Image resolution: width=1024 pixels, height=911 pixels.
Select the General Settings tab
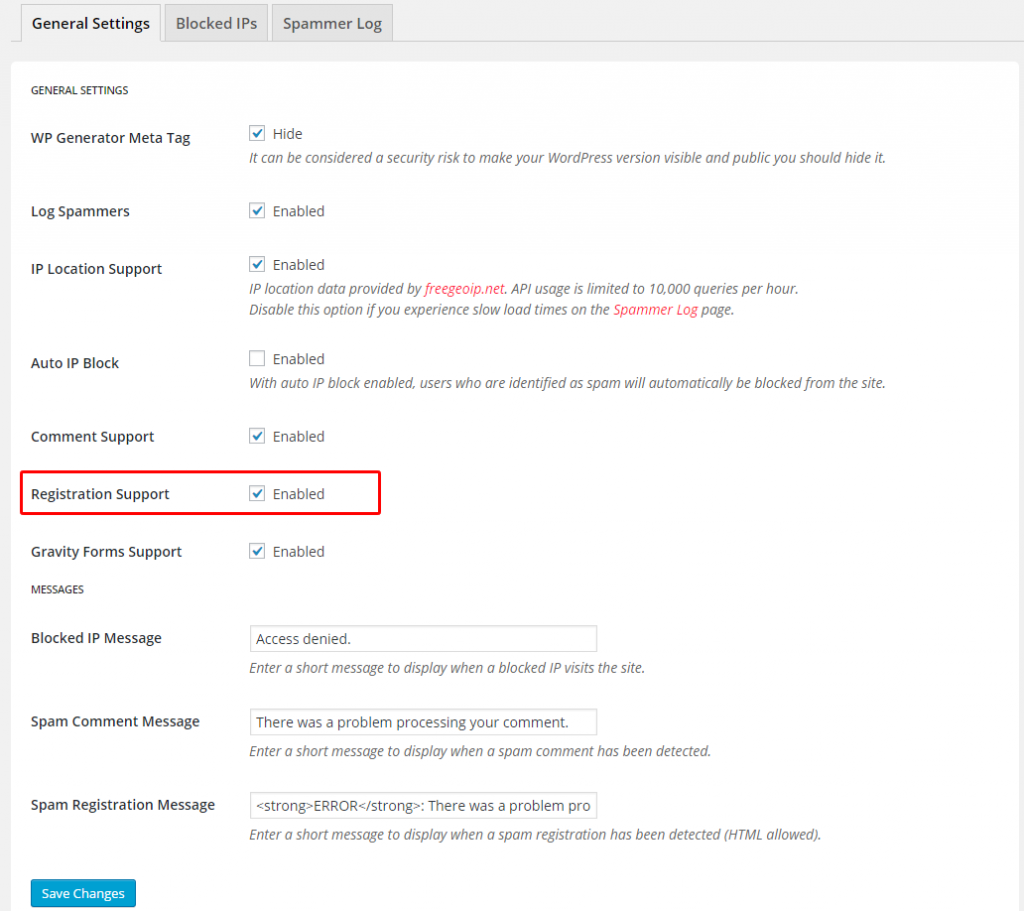91,24
